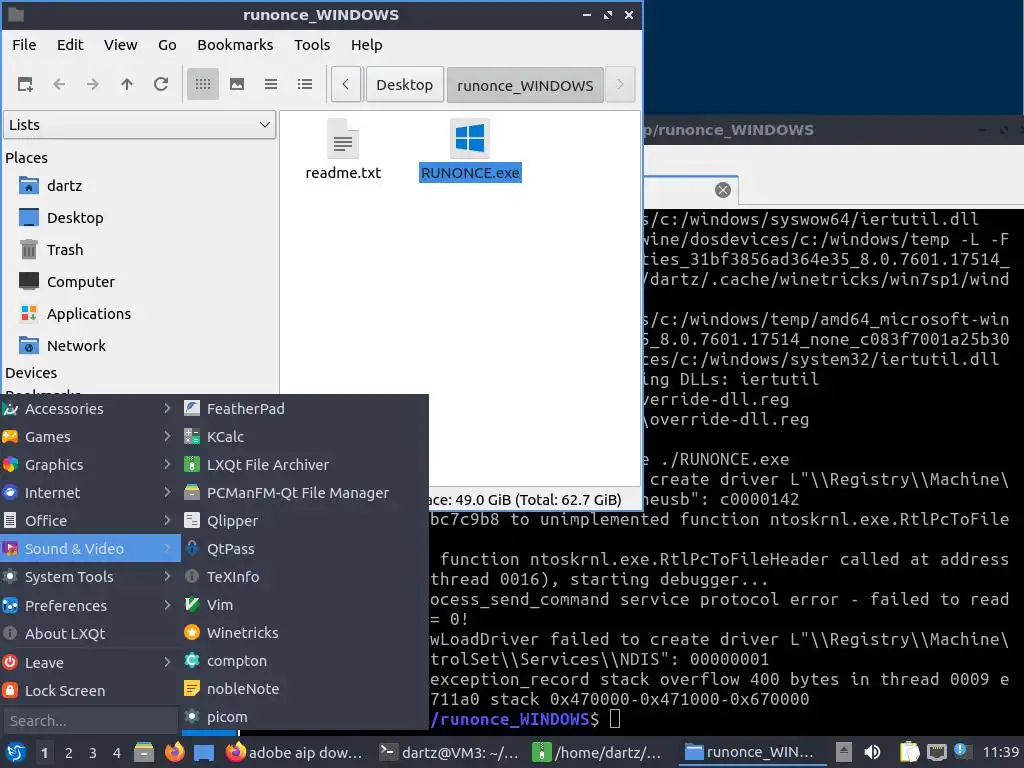1024x768 pixels.
Task: Expand the Preferences menu category
Action: [x=90, y=606]
